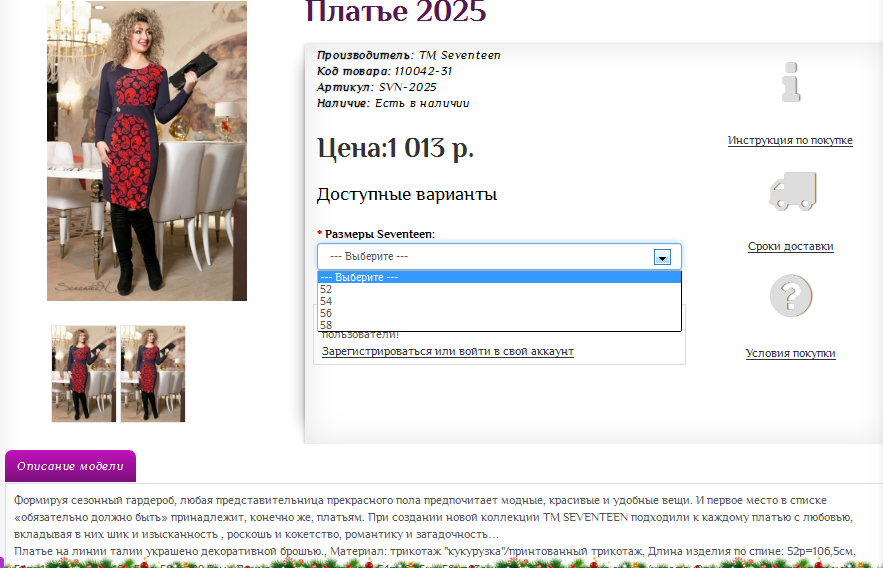Open the Размеры Seventeen size dropdown arrow
This screenshot has width=883, height=568.
tap(662, 257)
